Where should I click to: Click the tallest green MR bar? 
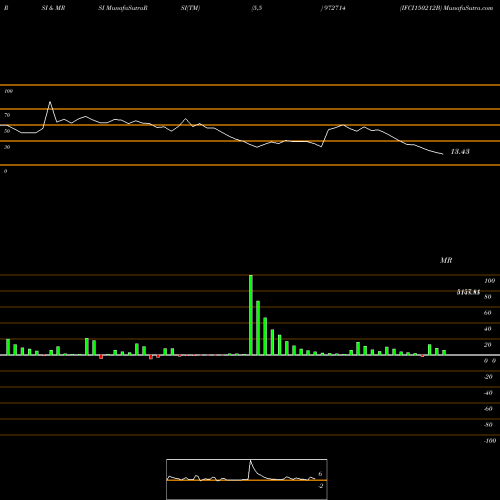click(x=251, y=315)
